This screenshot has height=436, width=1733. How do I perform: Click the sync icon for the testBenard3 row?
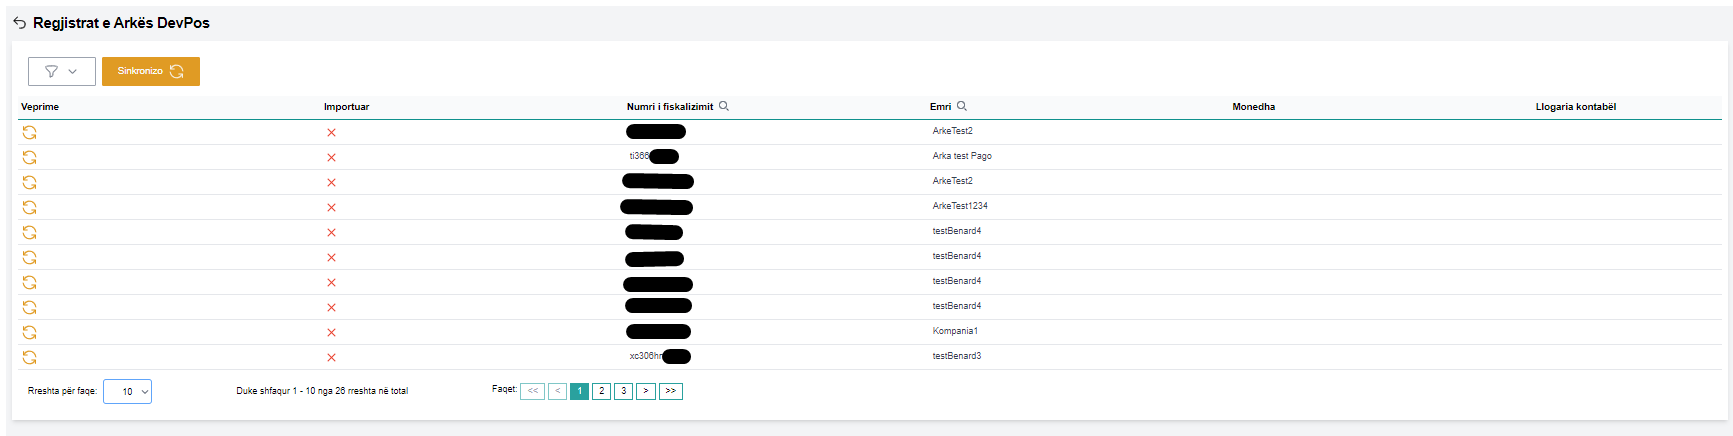(x=29, y=357)
